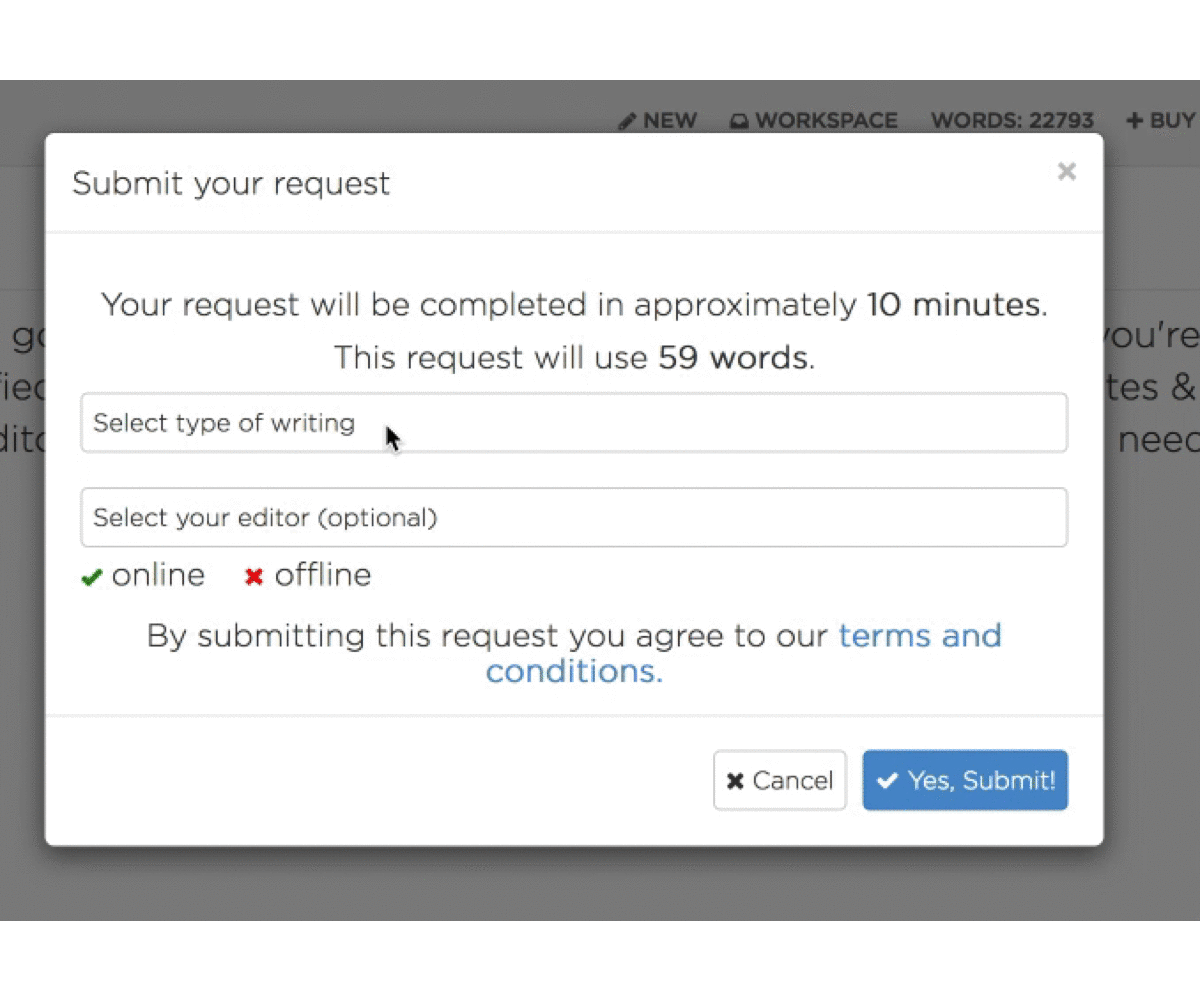Open the terms and conditions link
This screenshot has width=1200, height=1000.
click(x=744, y=653)
